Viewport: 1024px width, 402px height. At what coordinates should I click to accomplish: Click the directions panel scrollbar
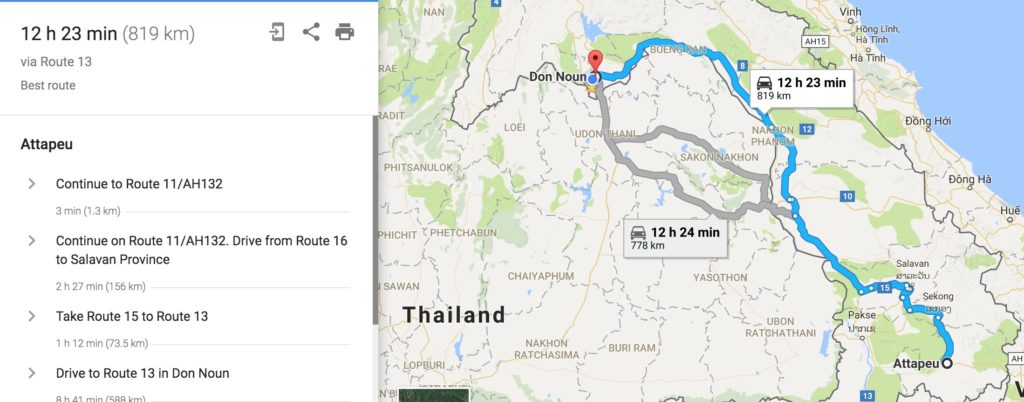(x=375, y=219)
